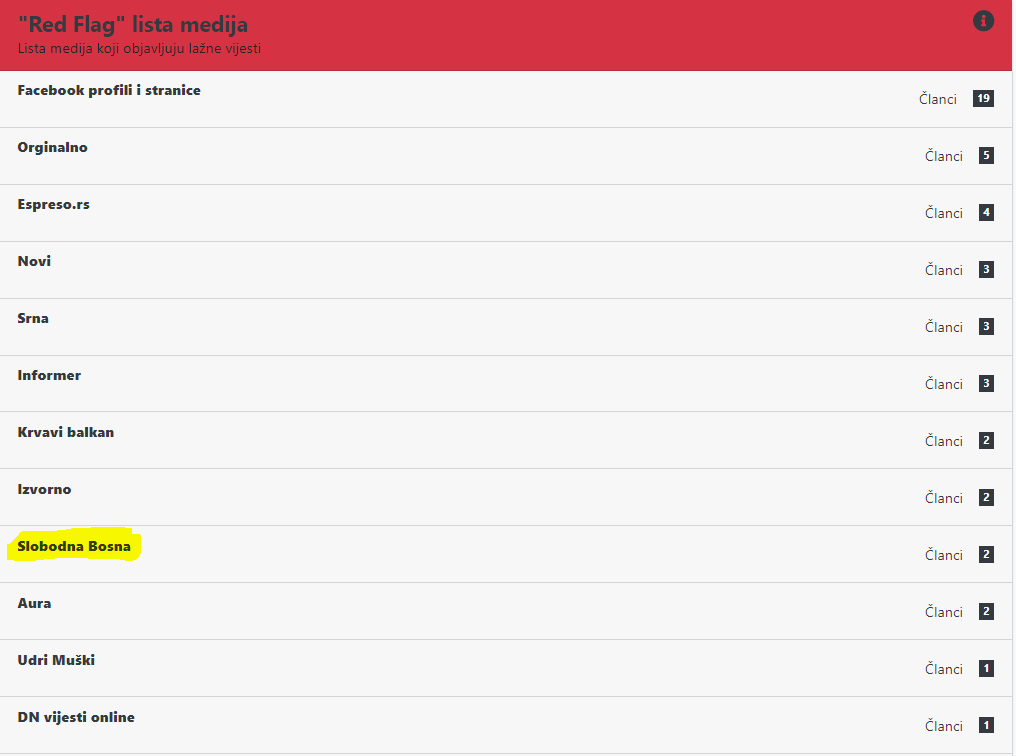Click the 1 badge for Udri Muški
The image size is (1016, 756).
pos(986,669)
